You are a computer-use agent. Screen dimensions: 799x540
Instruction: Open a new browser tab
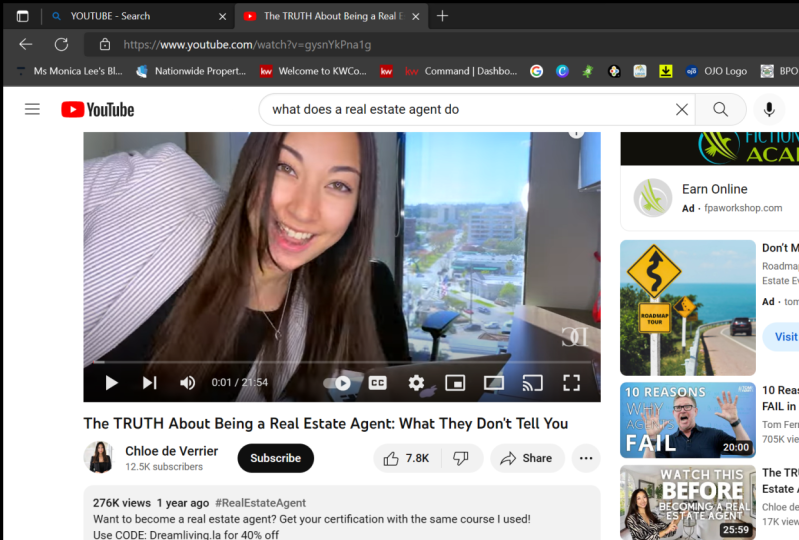click(x=442, y=16)
